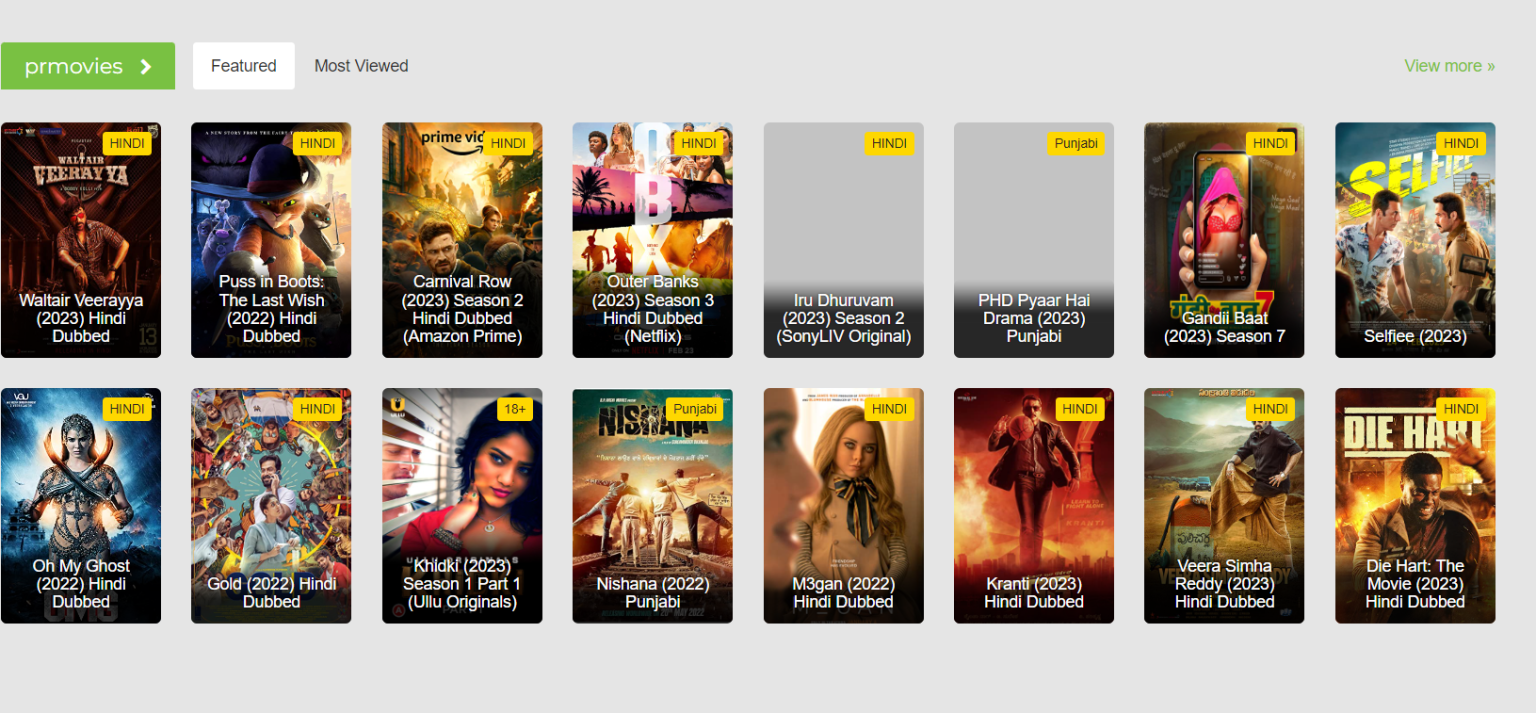Click HINDI badge on M3gan poster

[889, 409]
